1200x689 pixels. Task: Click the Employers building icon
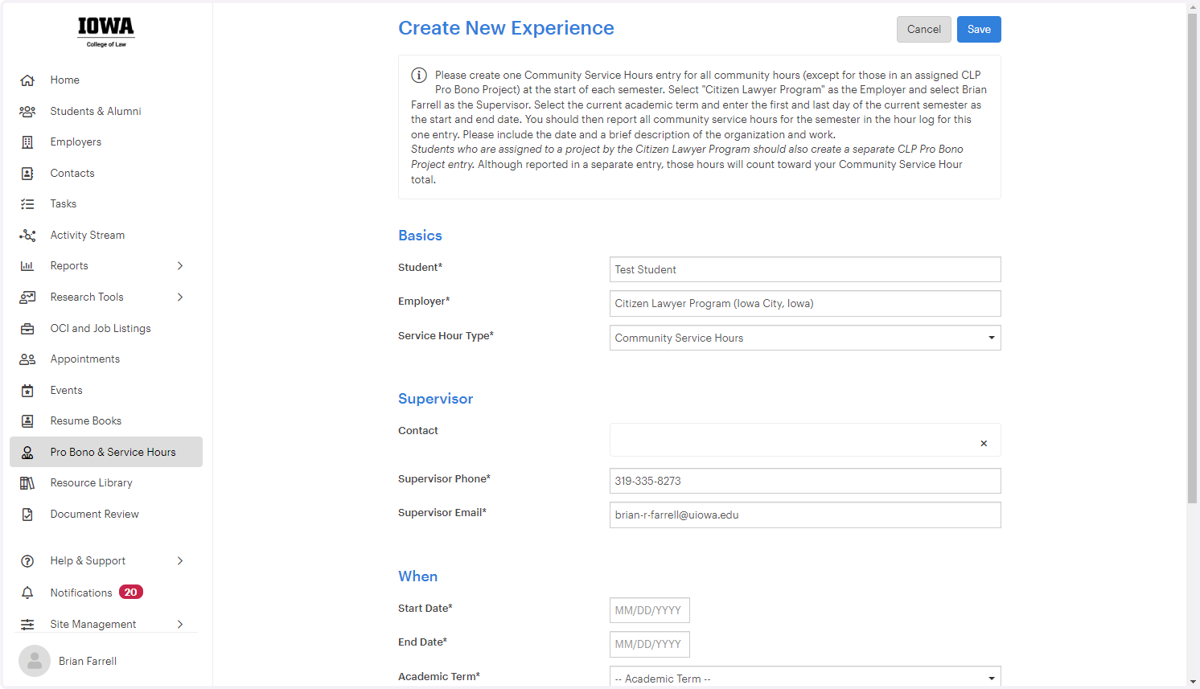[28, 142]
